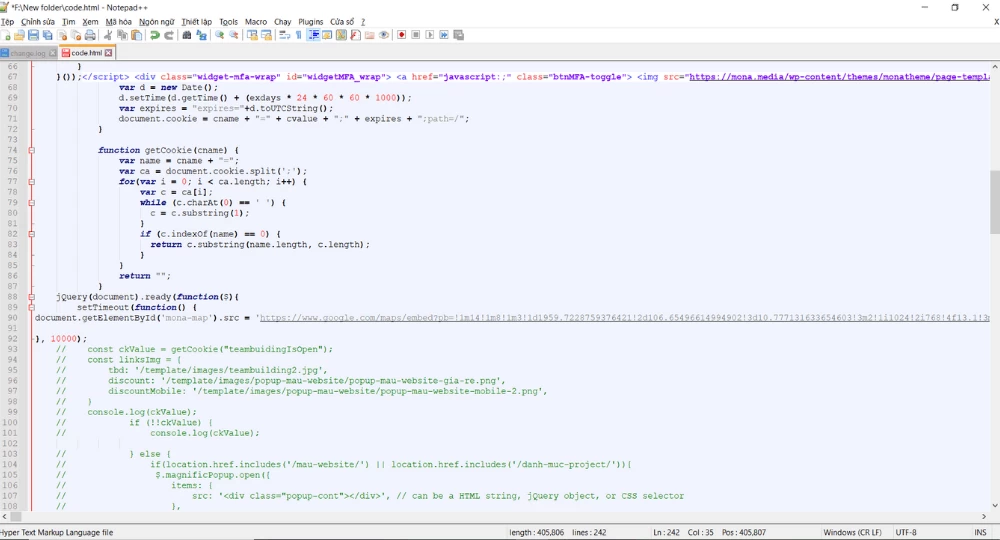Open the Ngôn ngữ menu

pyautogui.click(x=156, y=22)
